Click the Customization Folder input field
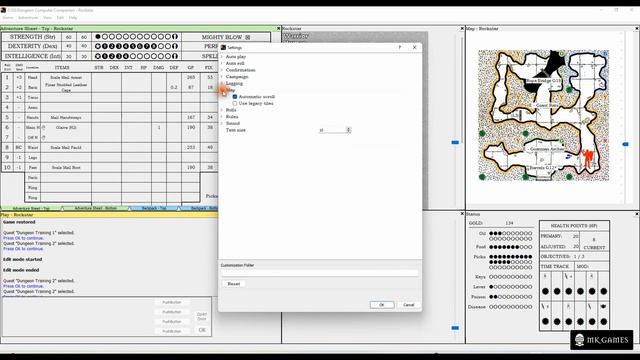Image resolution: width=640 pixels, height=360 pixels. click(320, 273)
